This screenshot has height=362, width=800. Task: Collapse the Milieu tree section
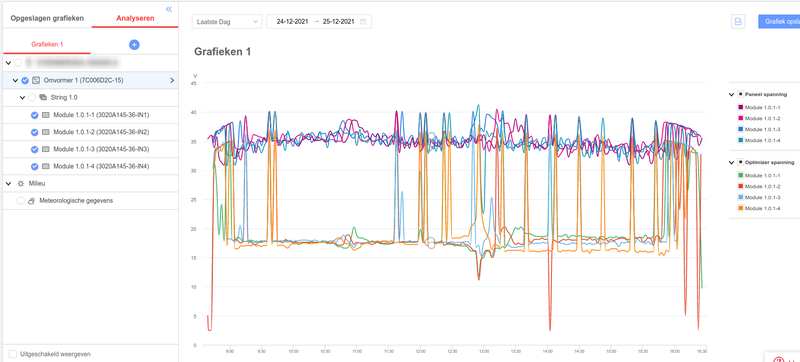tap(8, 183)
